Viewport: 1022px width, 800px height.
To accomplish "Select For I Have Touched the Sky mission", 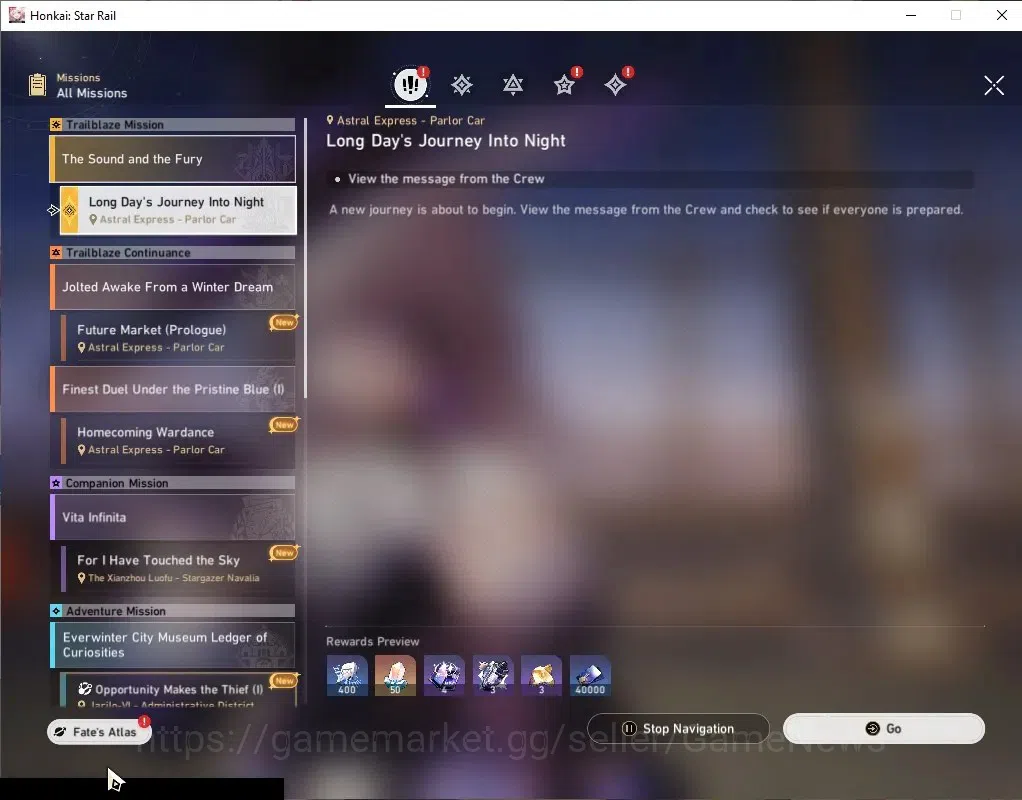I will point(178,568).
